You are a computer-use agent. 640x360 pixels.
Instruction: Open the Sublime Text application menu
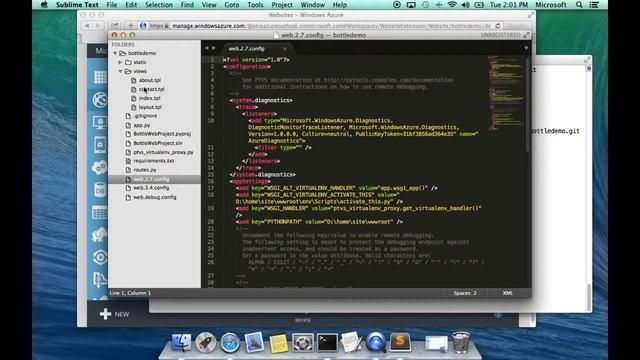click(x=77, y=5)
